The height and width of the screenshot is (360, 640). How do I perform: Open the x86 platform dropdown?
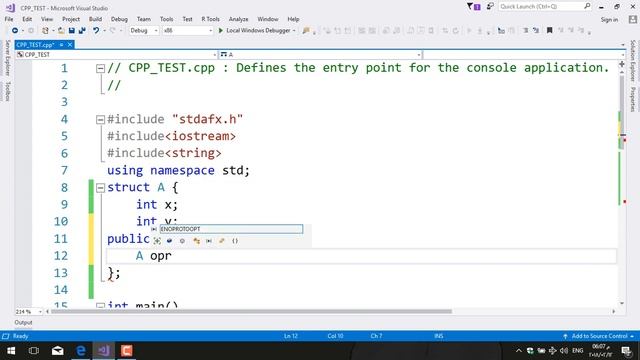(x=187, y=31)
